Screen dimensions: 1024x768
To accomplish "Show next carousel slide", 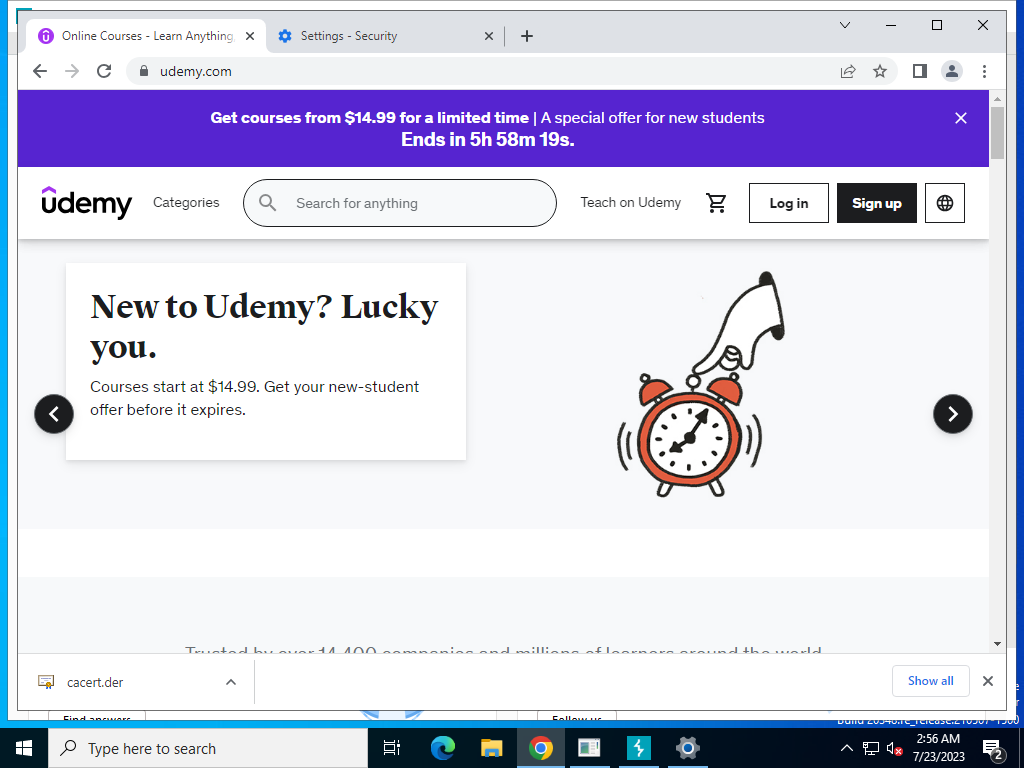I will (x=952, y=413).
